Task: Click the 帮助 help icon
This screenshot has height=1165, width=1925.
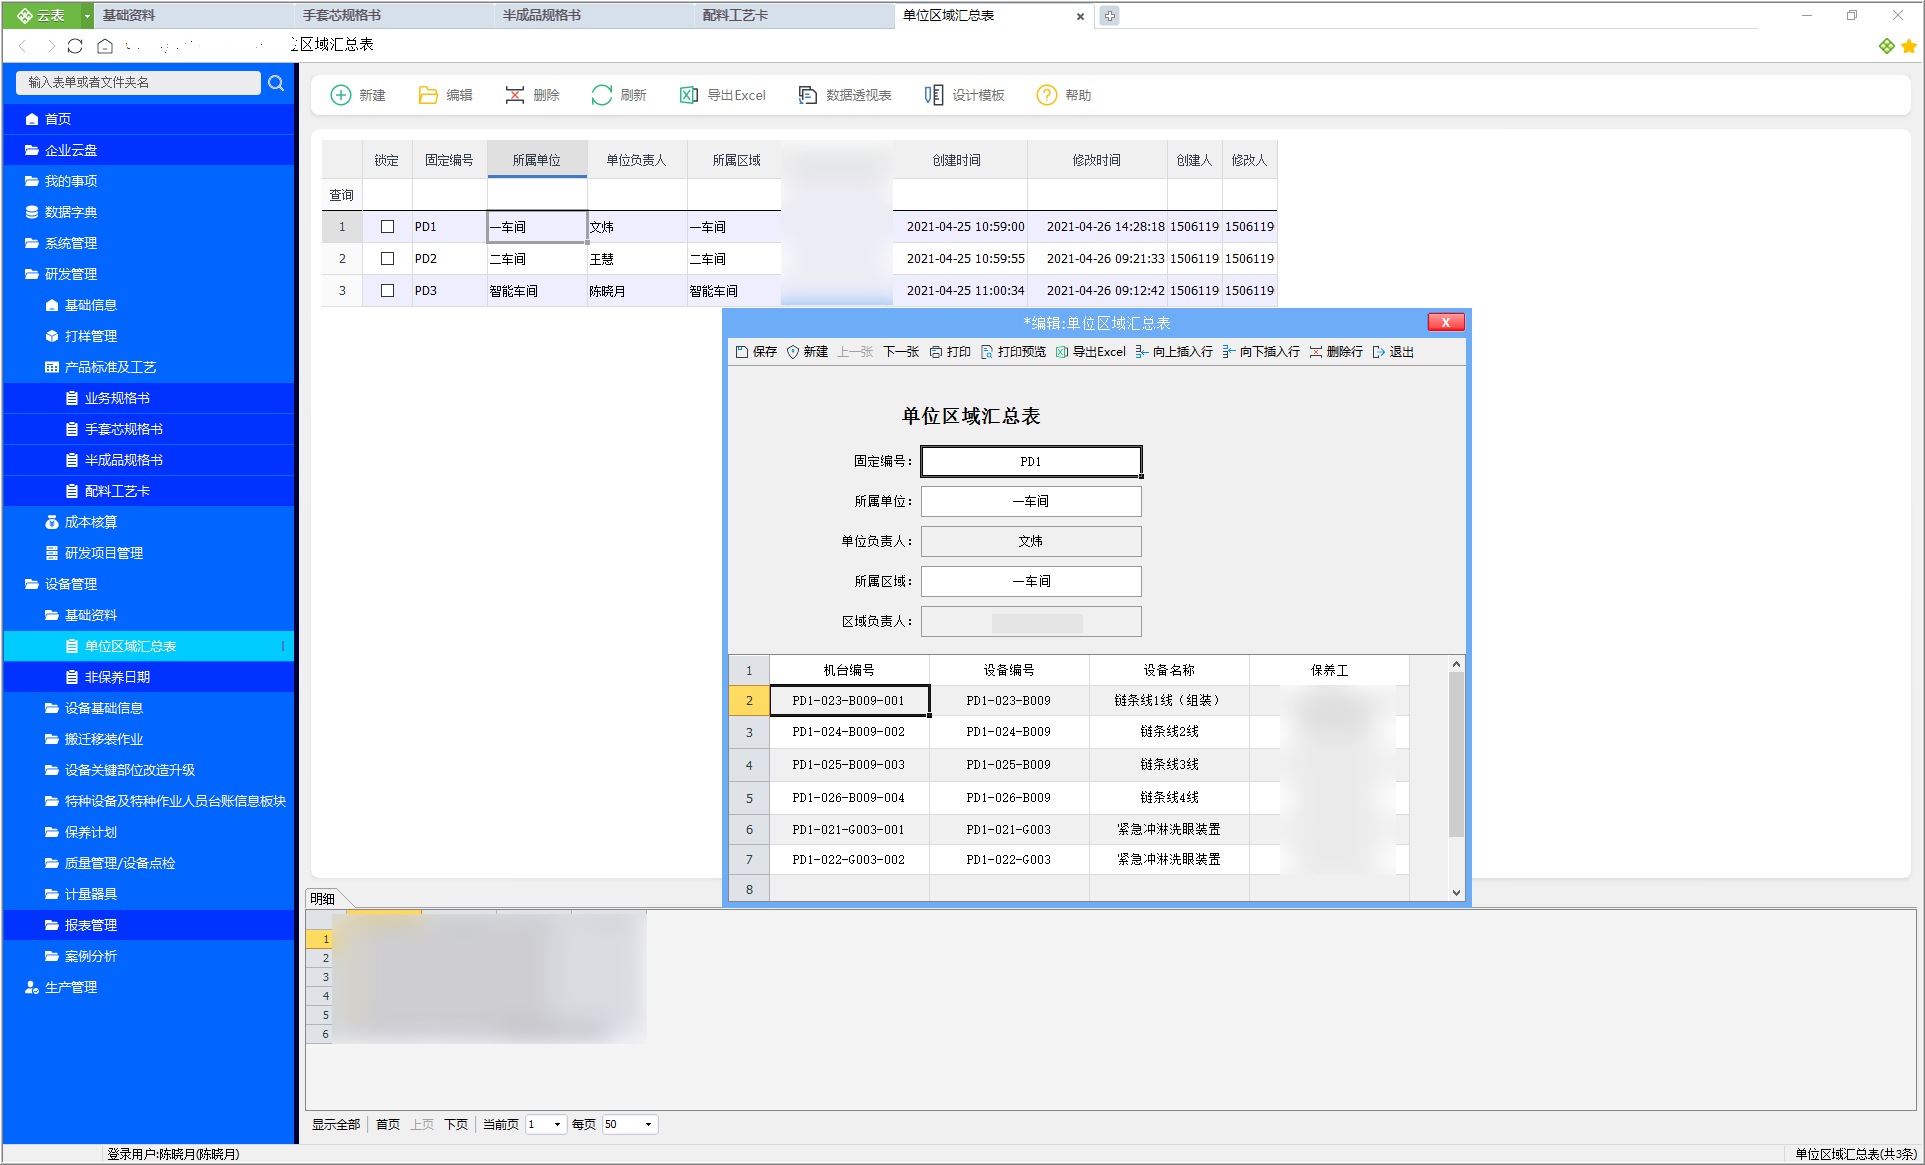Action: (x=1047, y=95)
